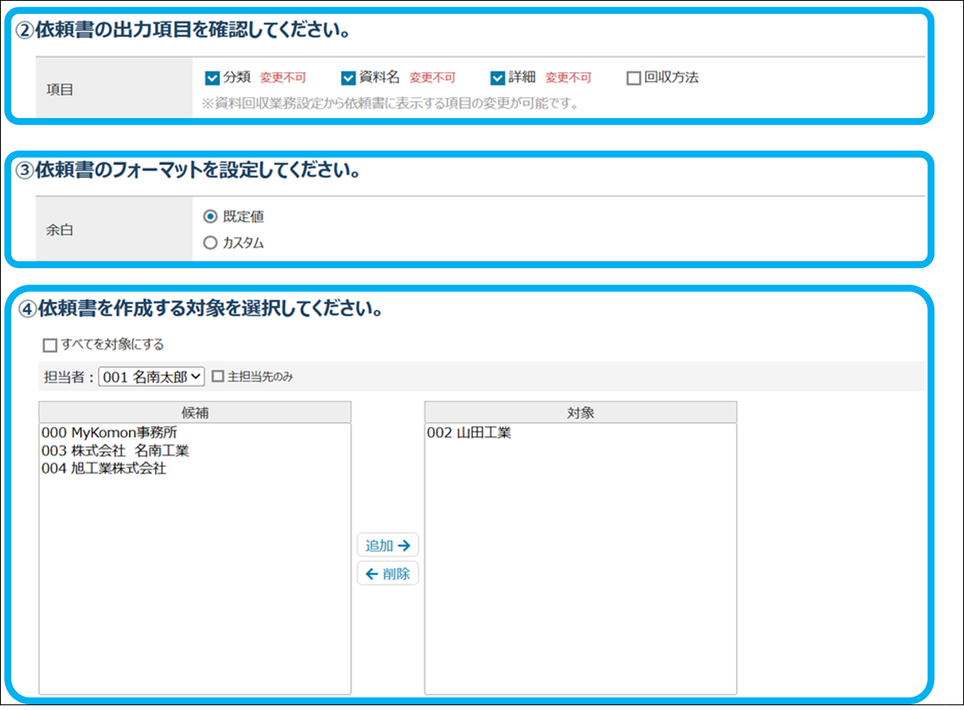
Task: Select 003 株式会社 名南工業 in the list
Action: point(115,451)
